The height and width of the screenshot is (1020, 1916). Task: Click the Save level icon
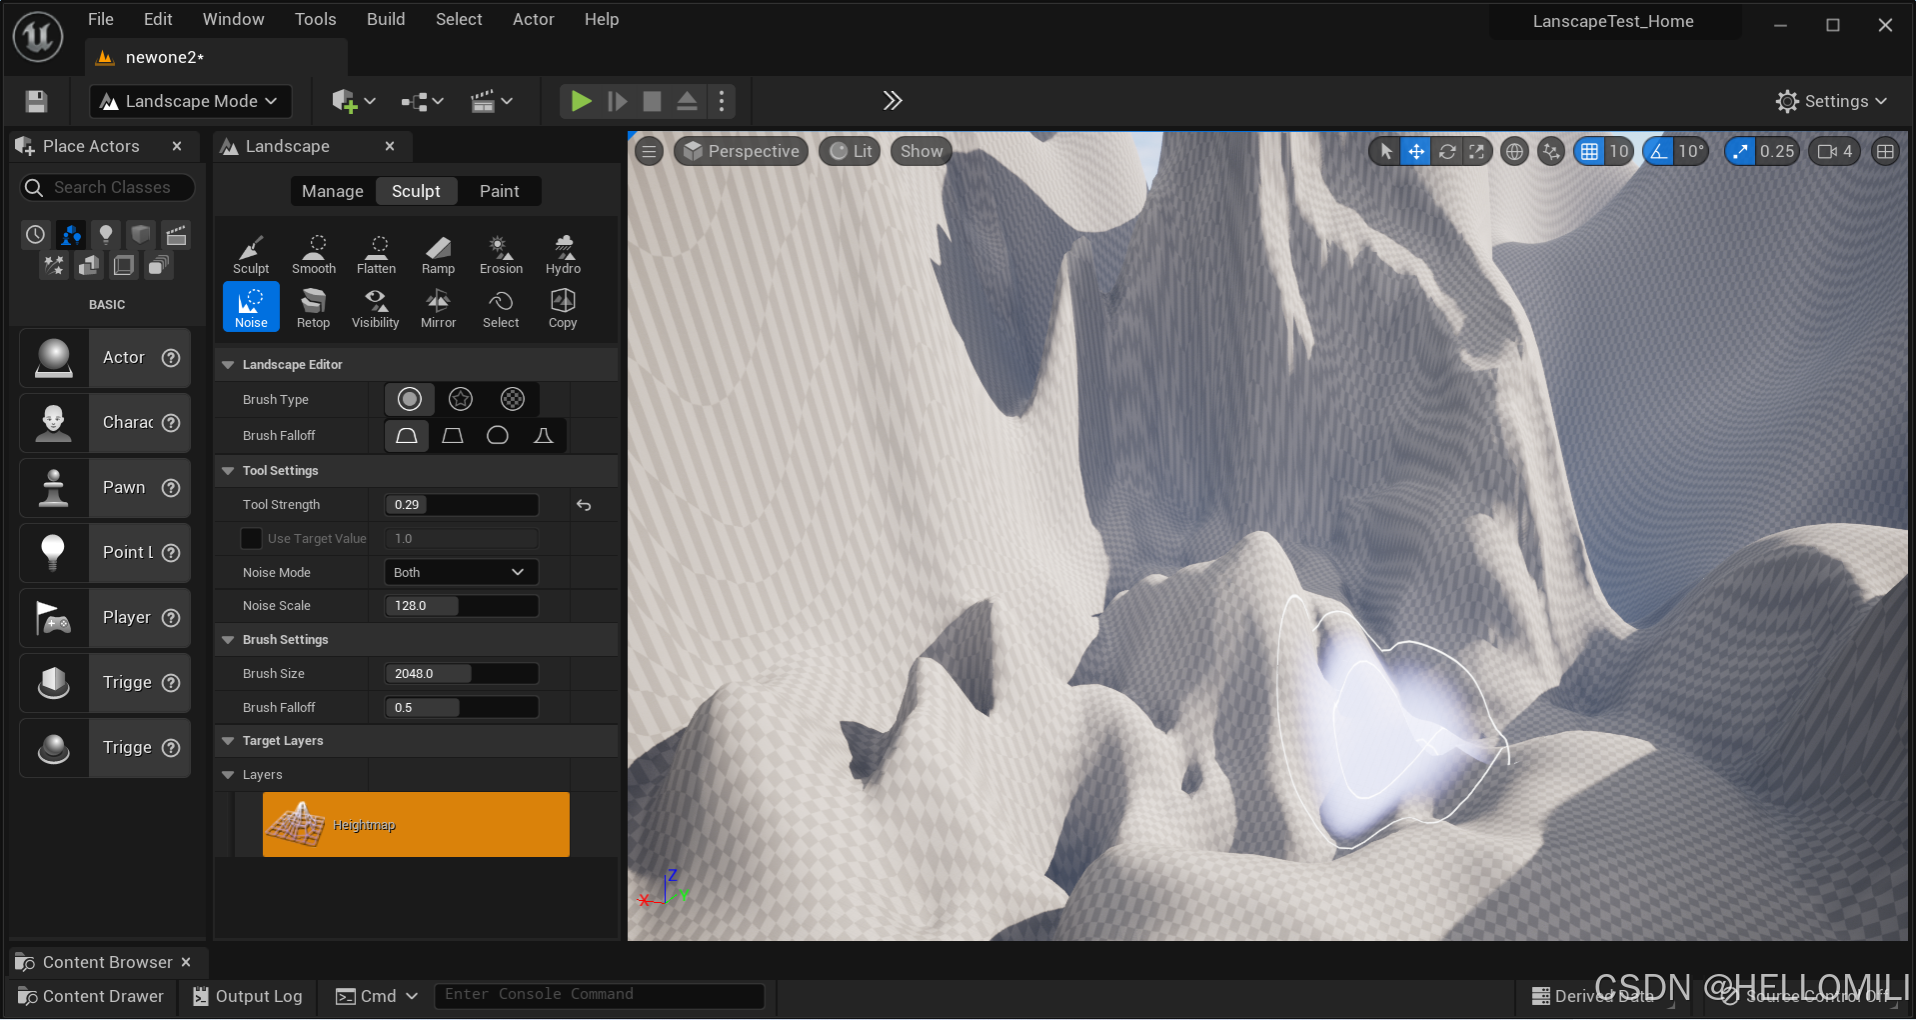[36, 101]
